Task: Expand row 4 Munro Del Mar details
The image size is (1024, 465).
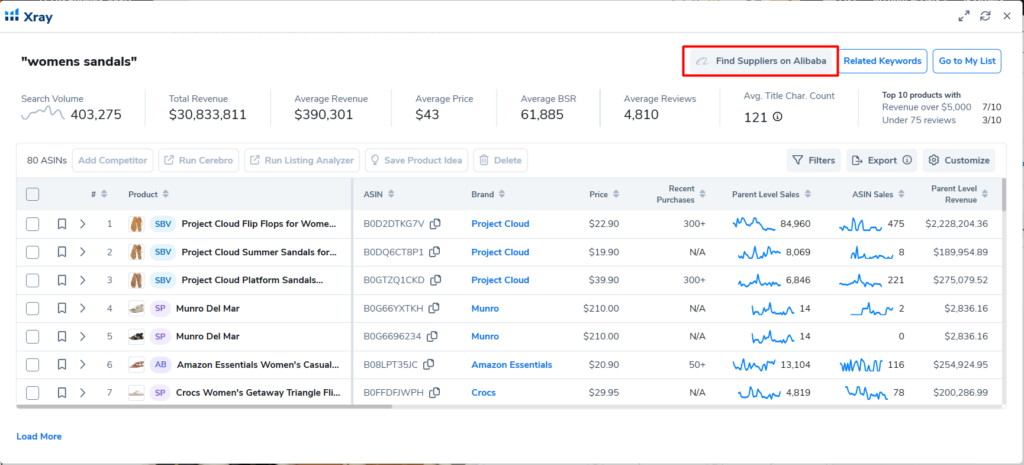Action: [83, 308]
